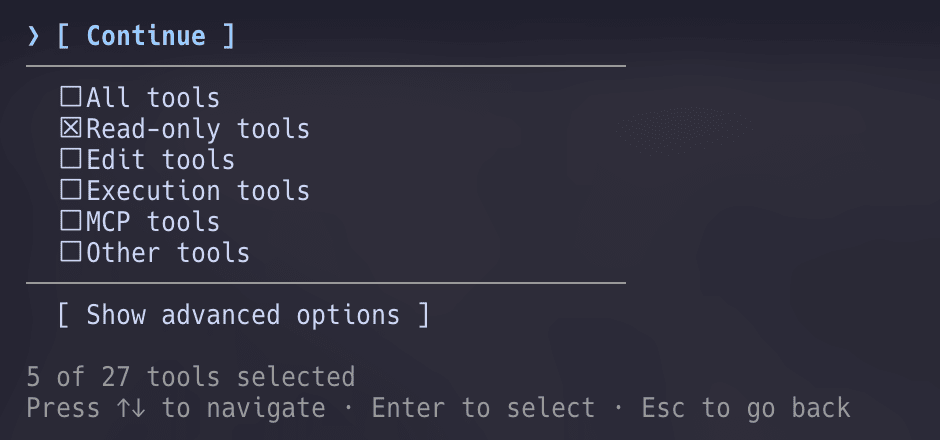
Task: Click the MCP tools label text
Action: click(x=153, y=222)
